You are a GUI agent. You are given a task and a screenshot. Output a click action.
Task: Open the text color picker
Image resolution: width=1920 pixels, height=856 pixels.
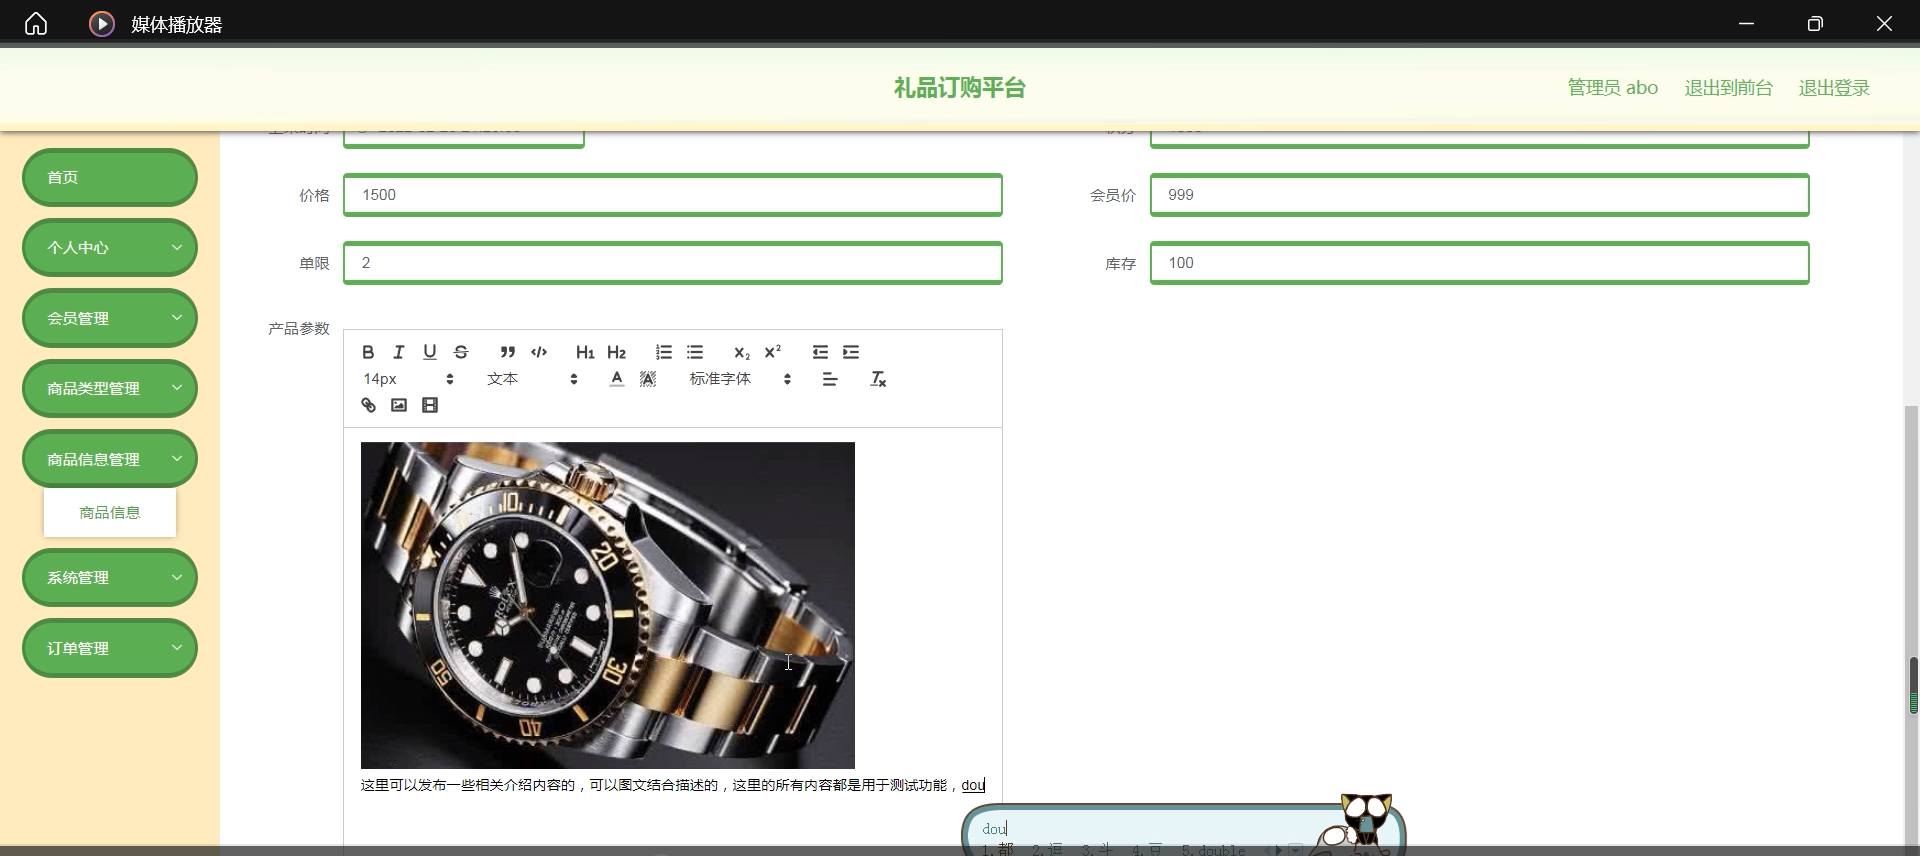coord(617,379)
